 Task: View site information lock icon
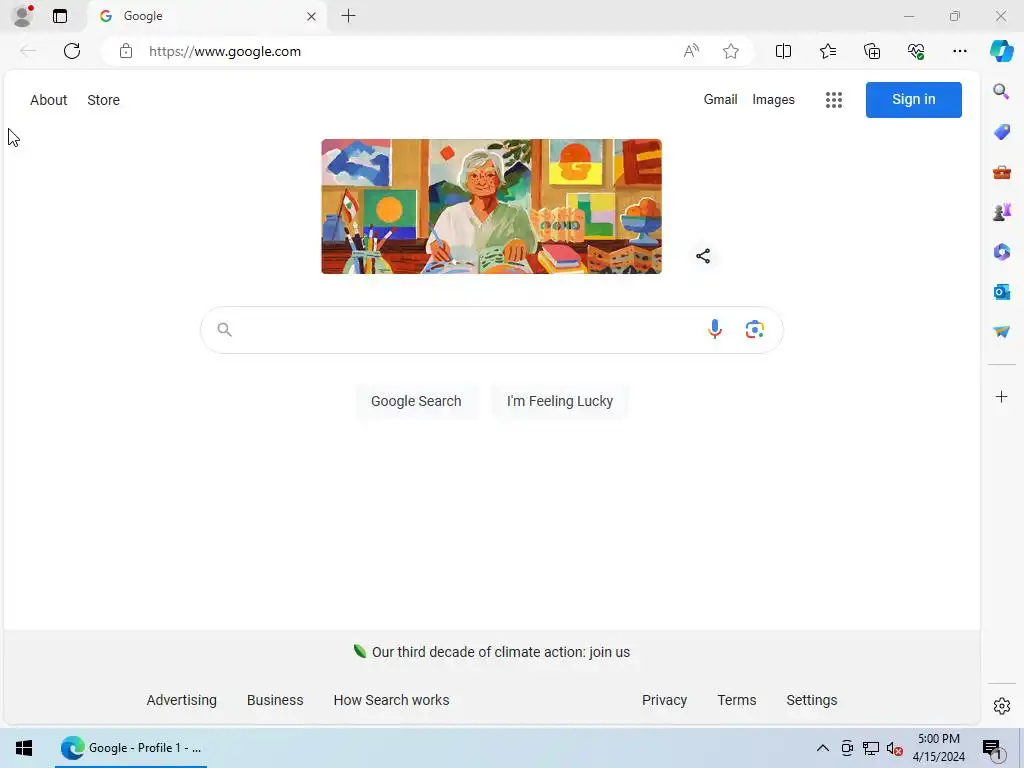coord(126,51)
